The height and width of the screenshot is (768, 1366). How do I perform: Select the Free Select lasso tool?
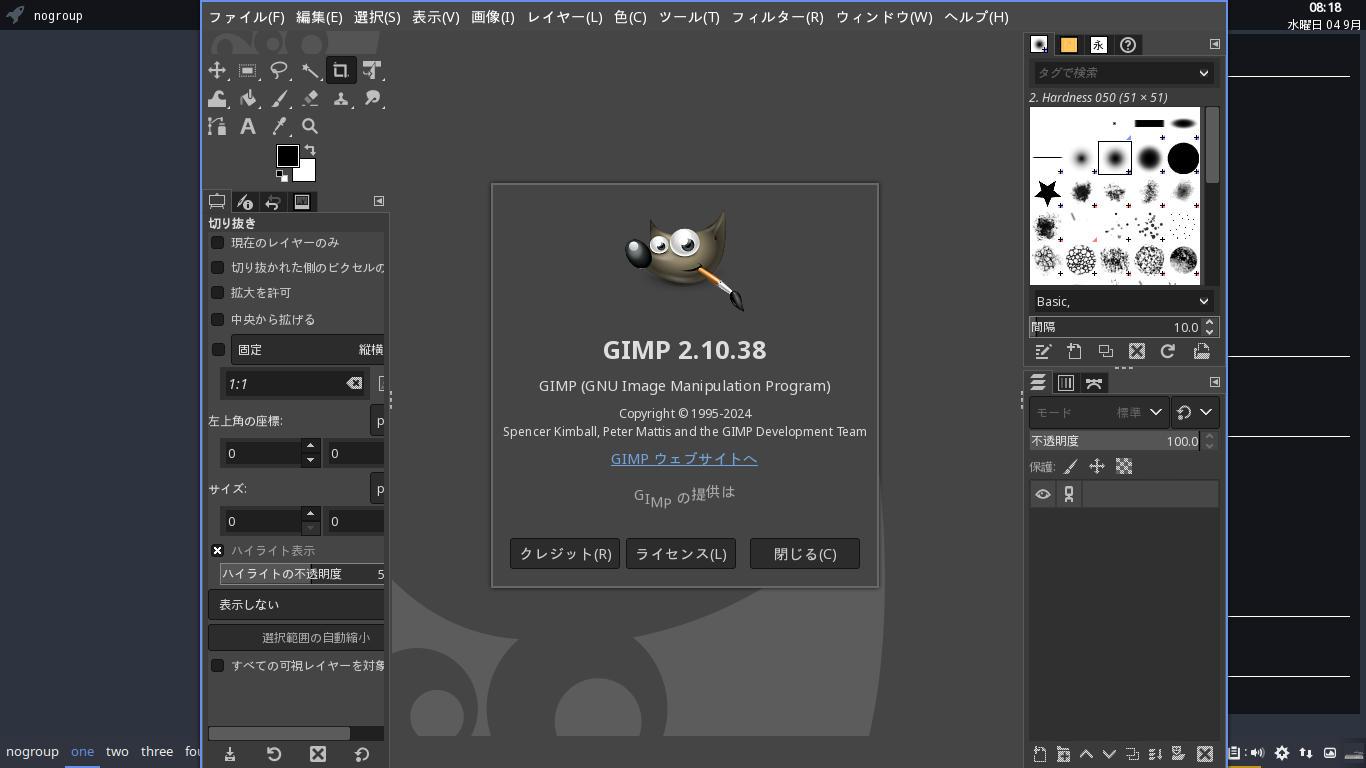tap(279, 70)
